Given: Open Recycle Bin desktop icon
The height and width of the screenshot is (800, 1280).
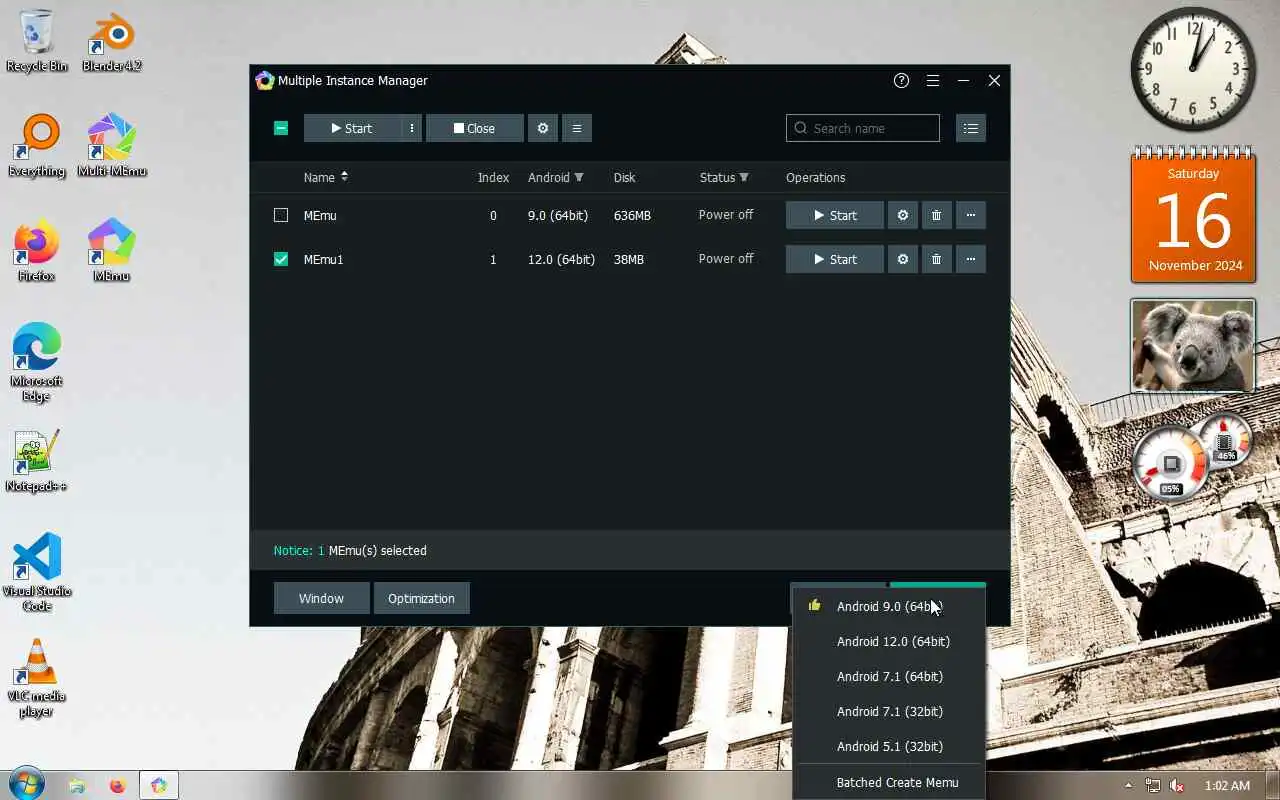Looking at the screenshot, I should 37,43.
